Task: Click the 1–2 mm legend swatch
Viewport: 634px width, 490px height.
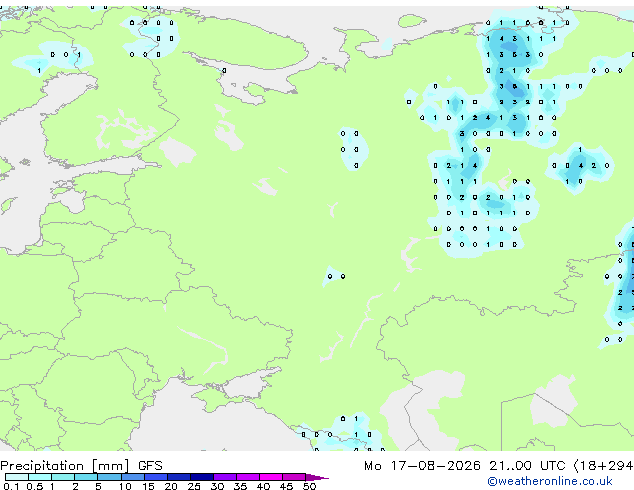Action: [63, 477]
